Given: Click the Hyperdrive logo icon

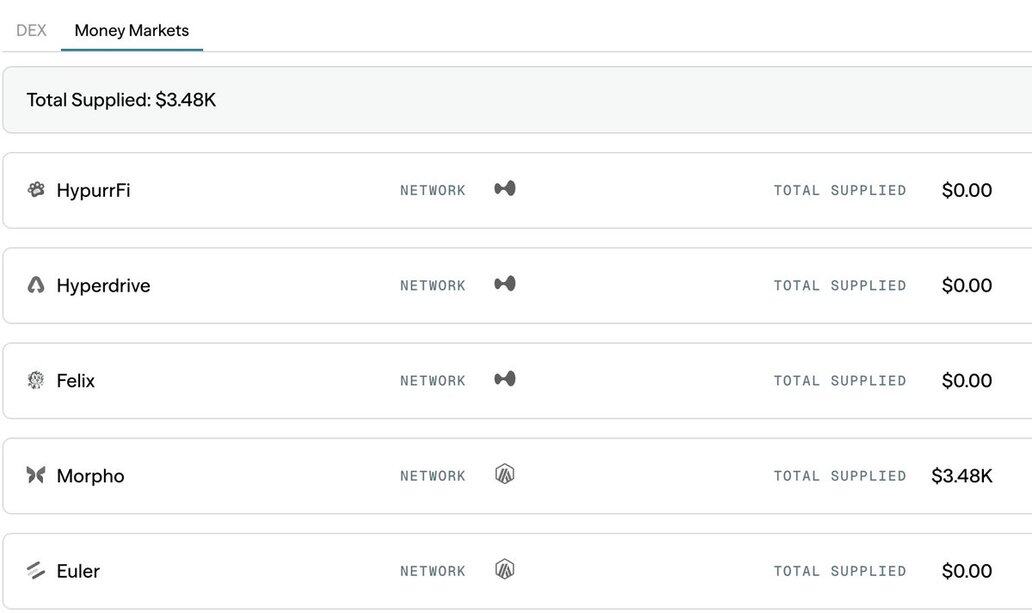Looking at the screenshot, I should point(36,285).
